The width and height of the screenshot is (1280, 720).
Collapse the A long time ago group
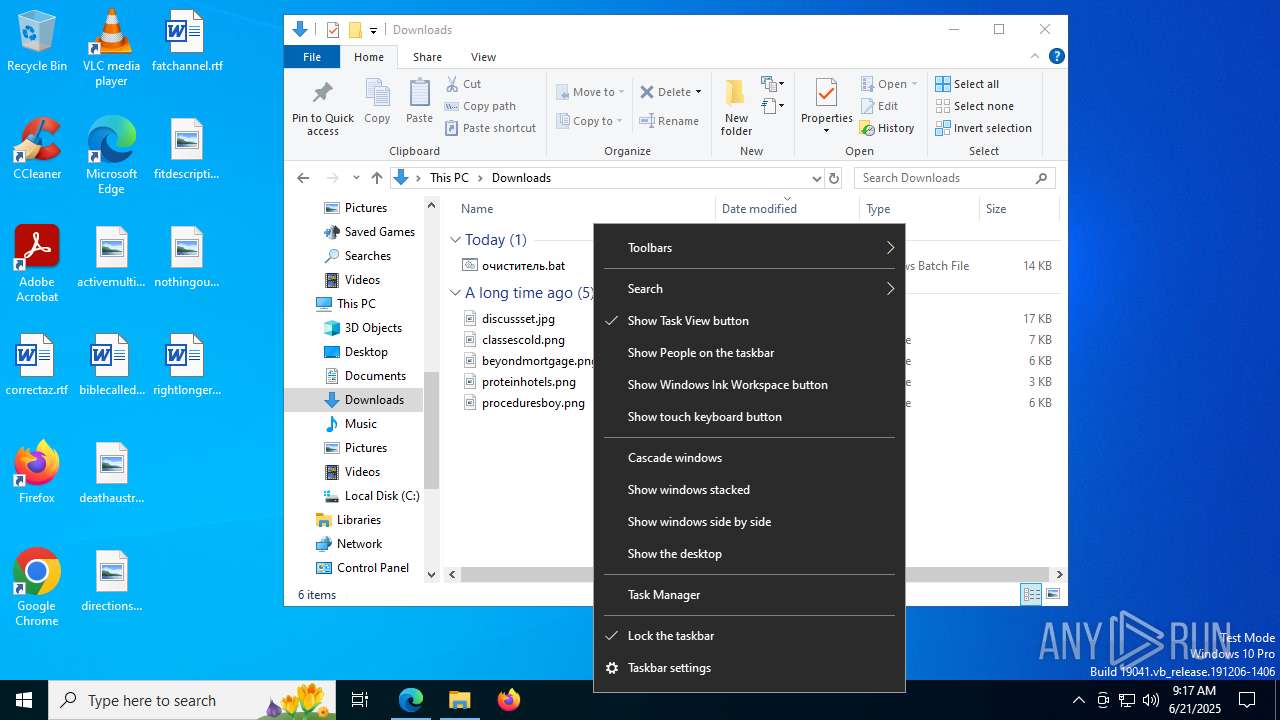pyautogui.click(x=455, y=293)
